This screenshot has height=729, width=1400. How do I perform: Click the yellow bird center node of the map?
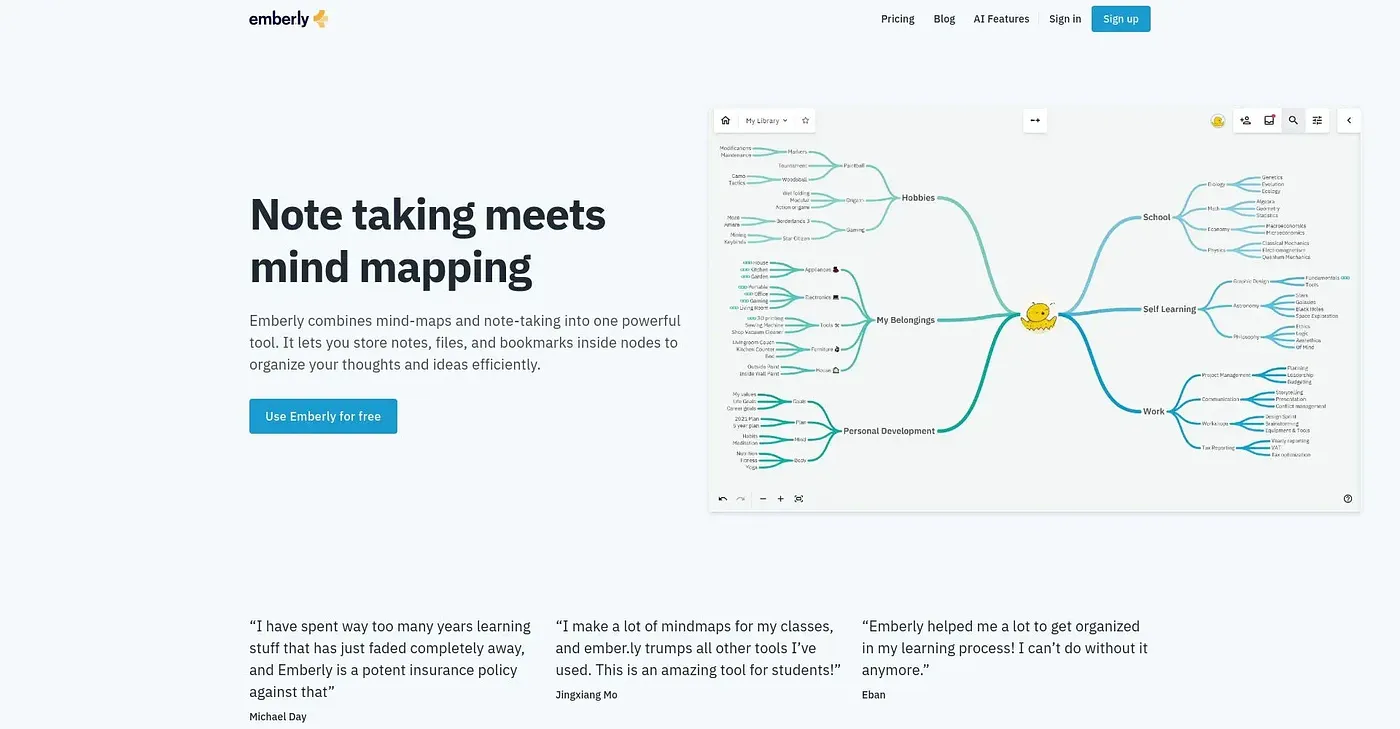click(1039, 316)
